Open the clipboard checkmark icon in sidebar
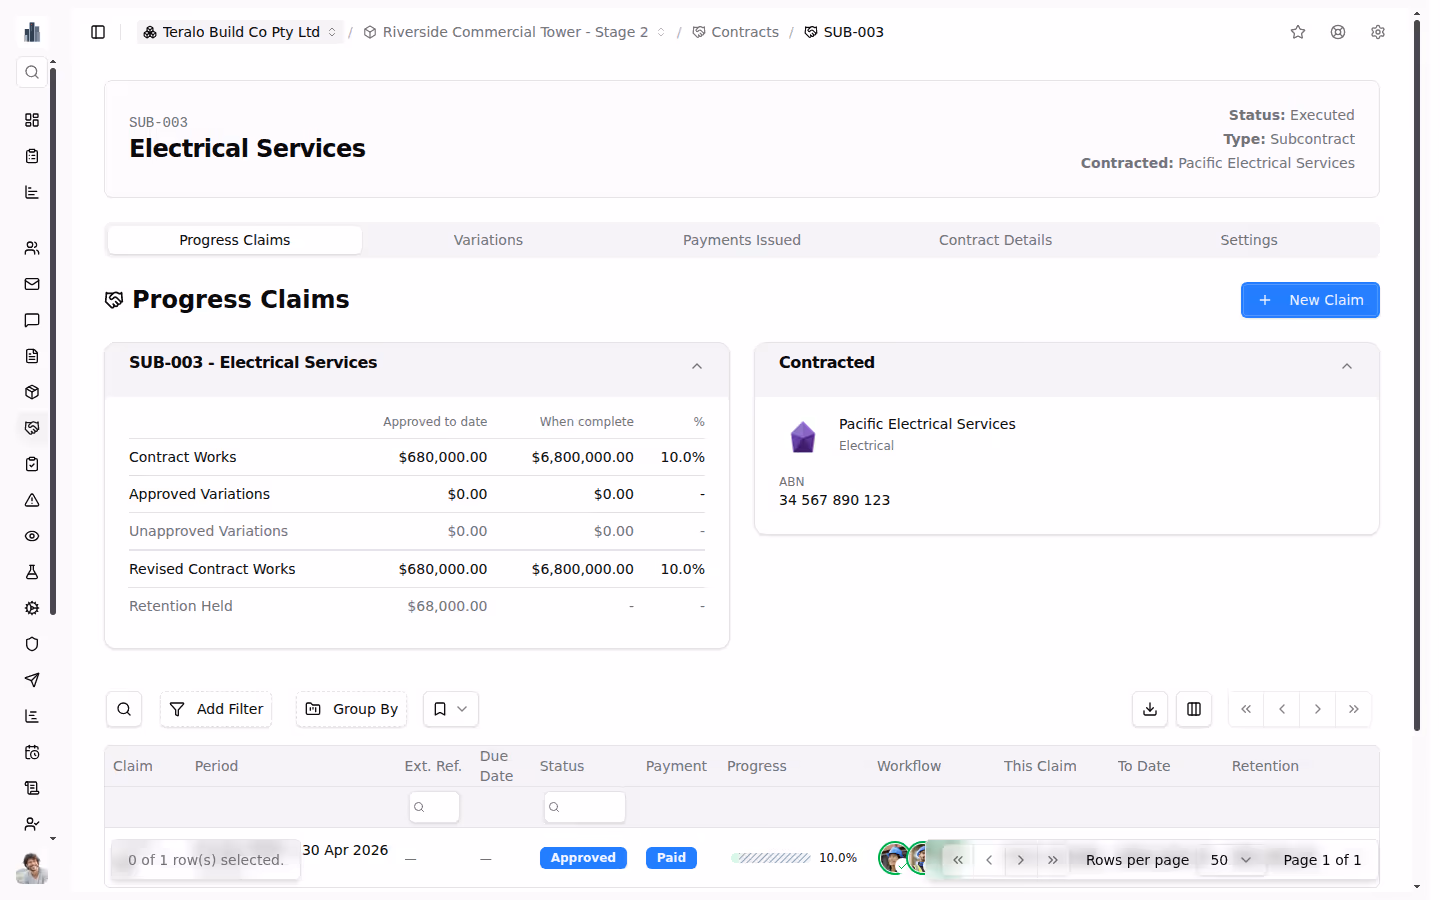This screenshot has height=900, width=1440. 32,464
